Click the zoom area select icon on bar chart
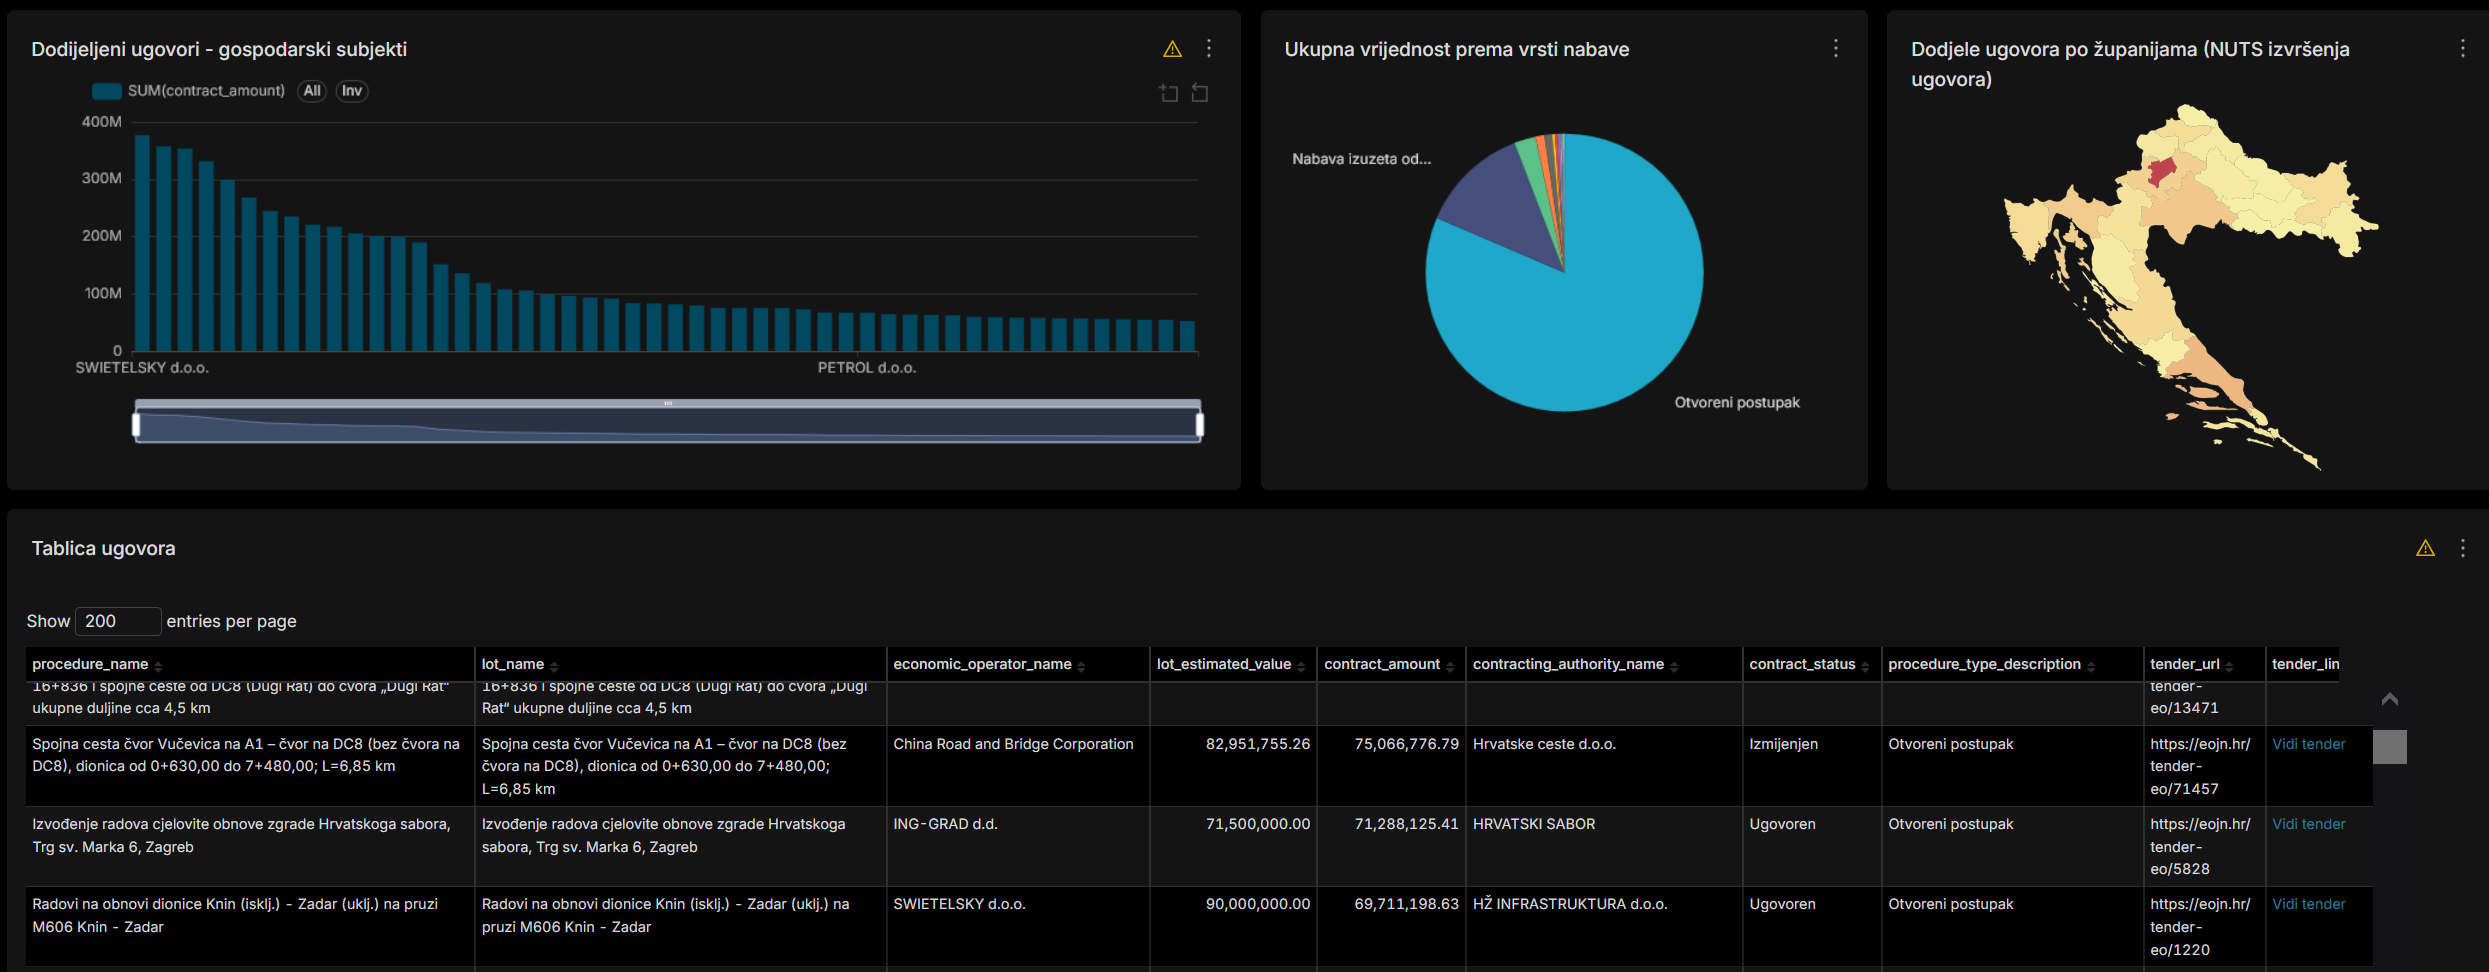Image resolution: width=2489 pixels, height=972 pixels. [1168, 93]
